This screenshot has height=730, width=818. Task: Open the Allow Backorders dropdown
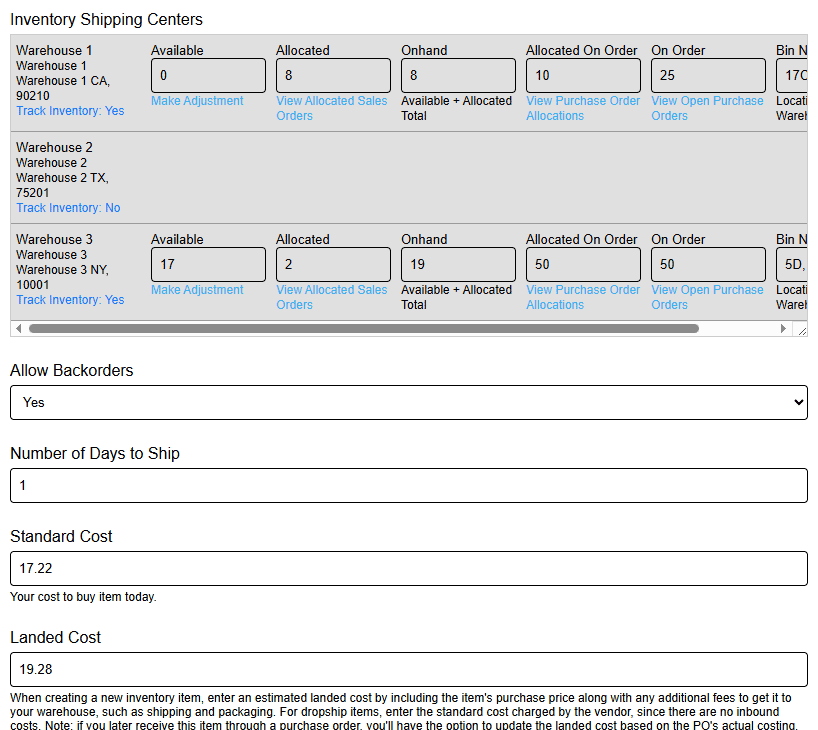click(409, 402)
